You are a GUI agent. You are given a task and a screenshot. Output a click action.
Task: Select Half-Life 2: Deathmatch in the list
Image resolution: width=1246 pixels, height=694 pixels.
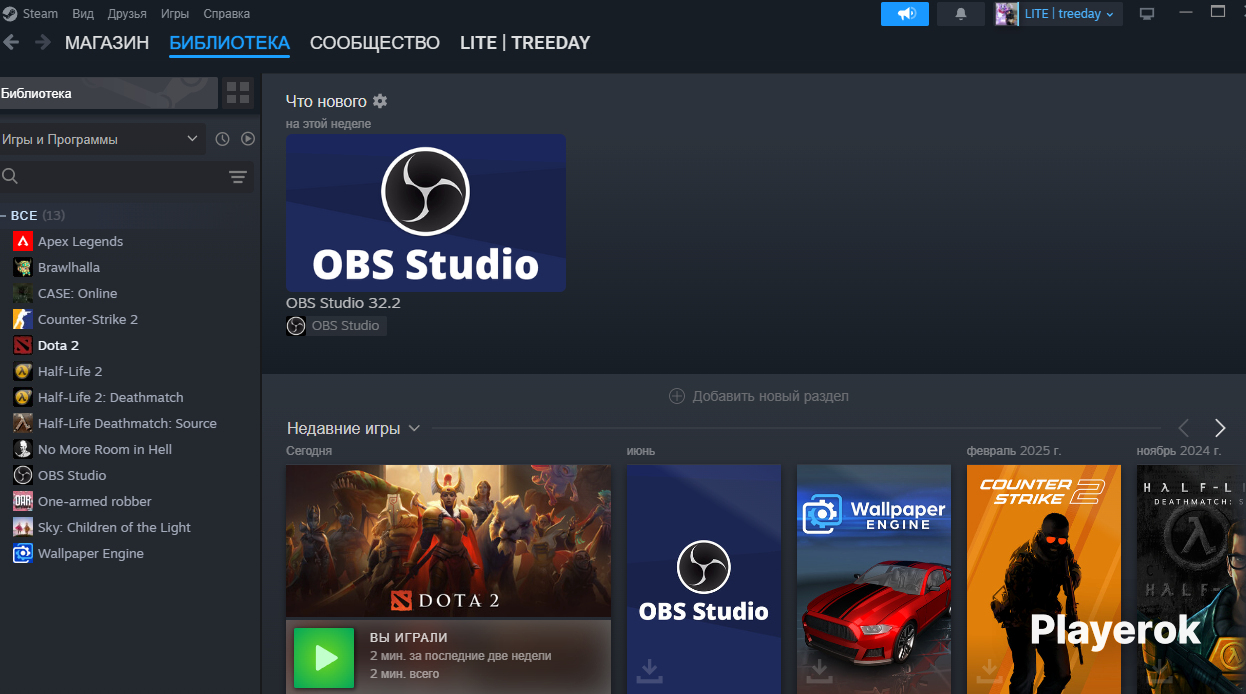click(x=130, y=397)
